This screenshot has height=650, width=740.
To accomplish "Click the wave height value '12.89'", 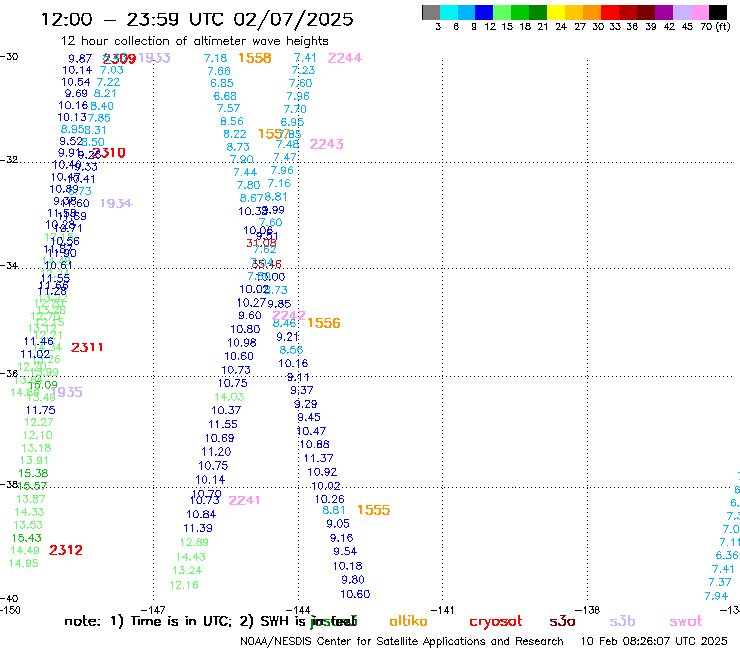I will [194, 542].
